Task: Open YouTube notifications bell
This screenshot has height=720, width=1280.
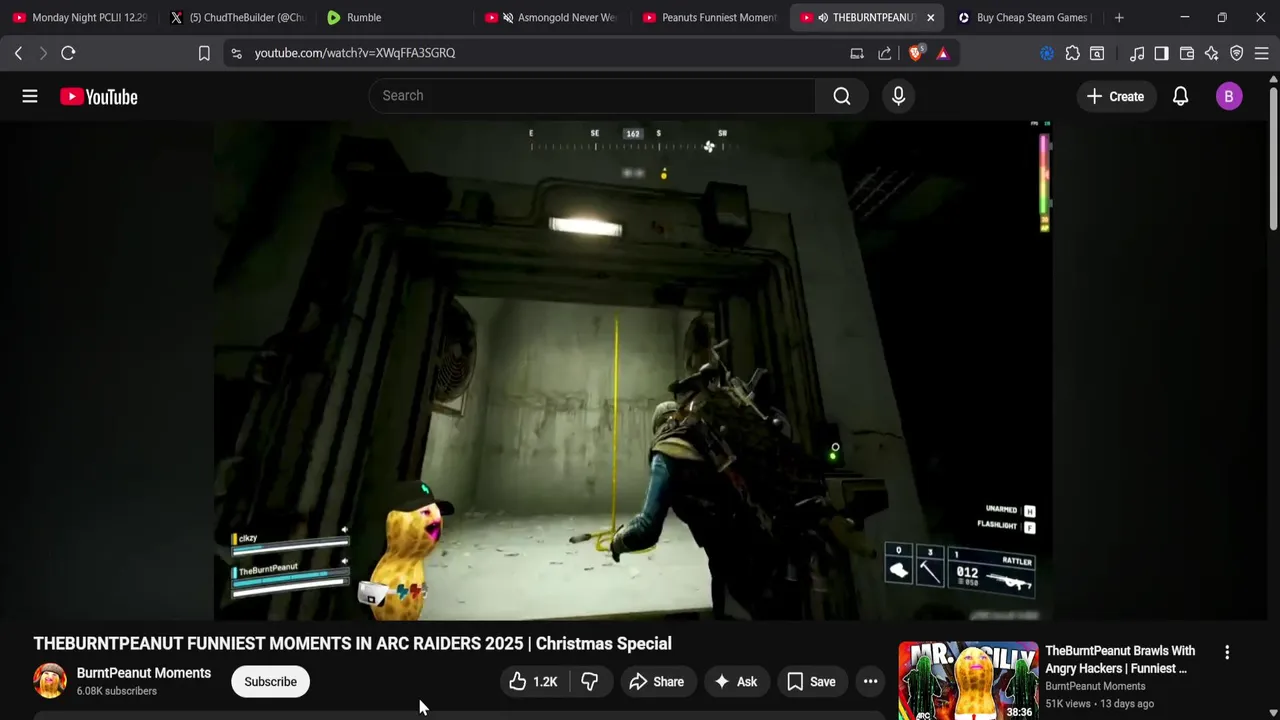Action: tap(1180, 96)
